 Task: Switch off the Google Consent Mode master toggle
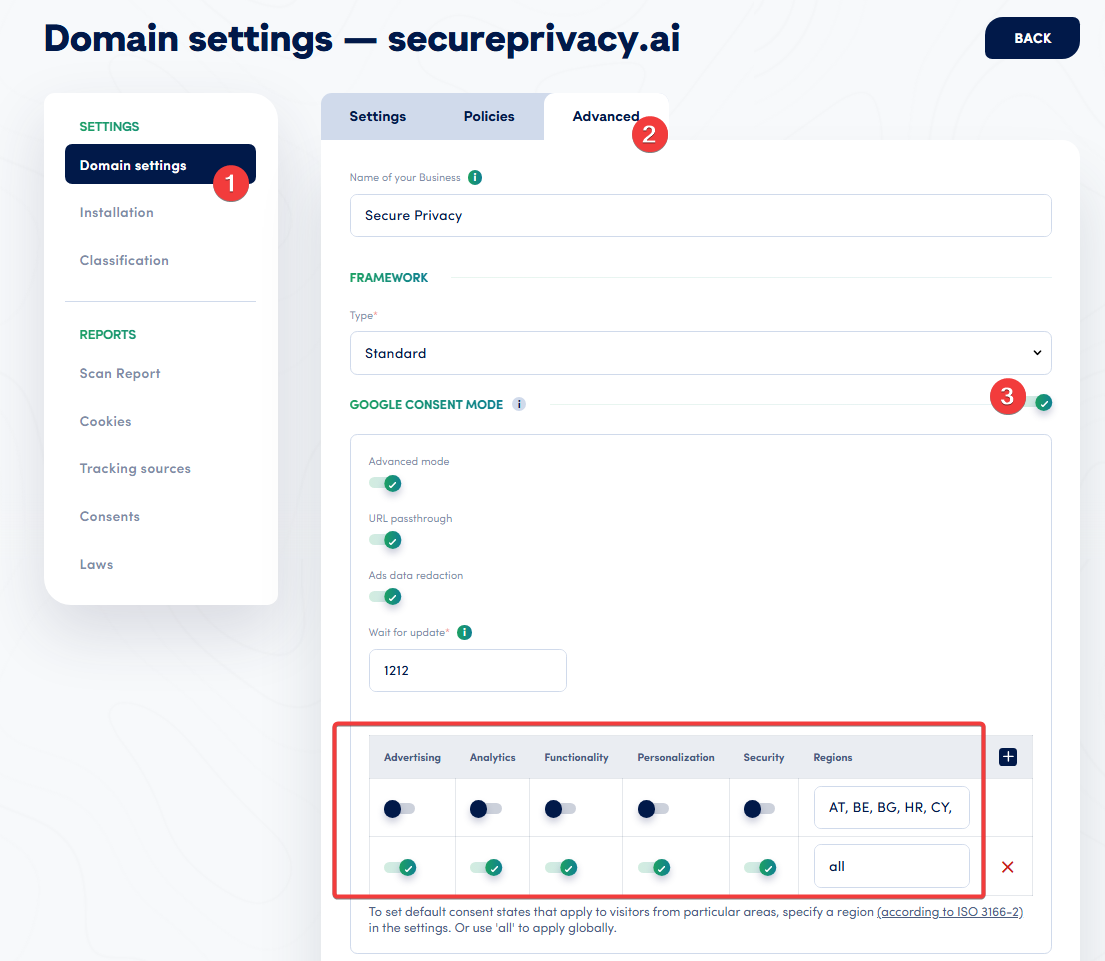(1041, 402)
